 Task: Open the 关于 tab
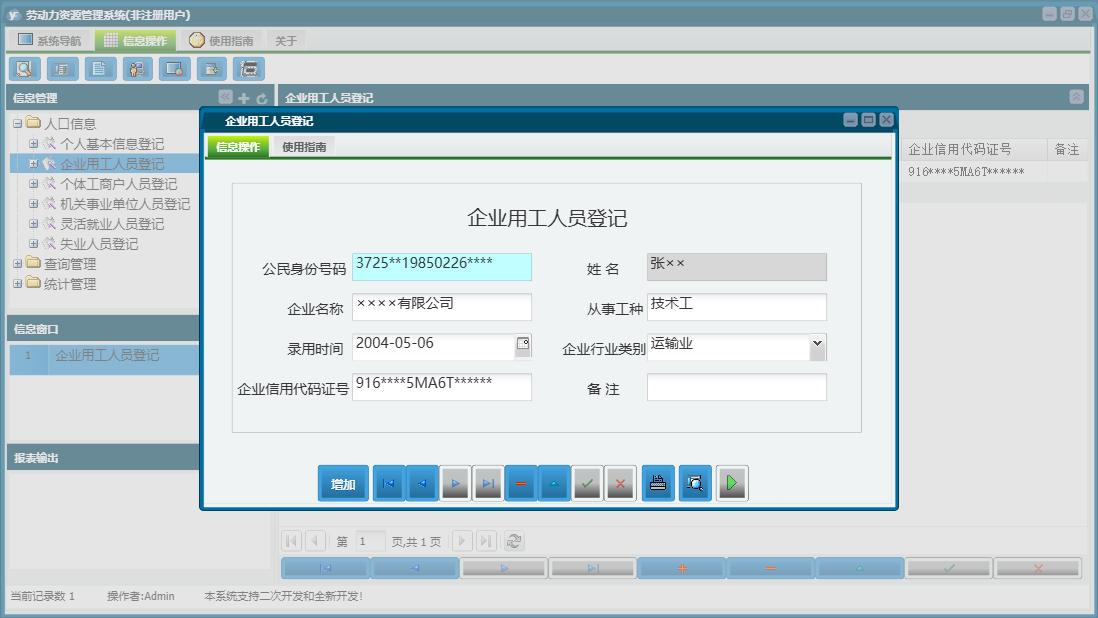click(x=286, y=41)
